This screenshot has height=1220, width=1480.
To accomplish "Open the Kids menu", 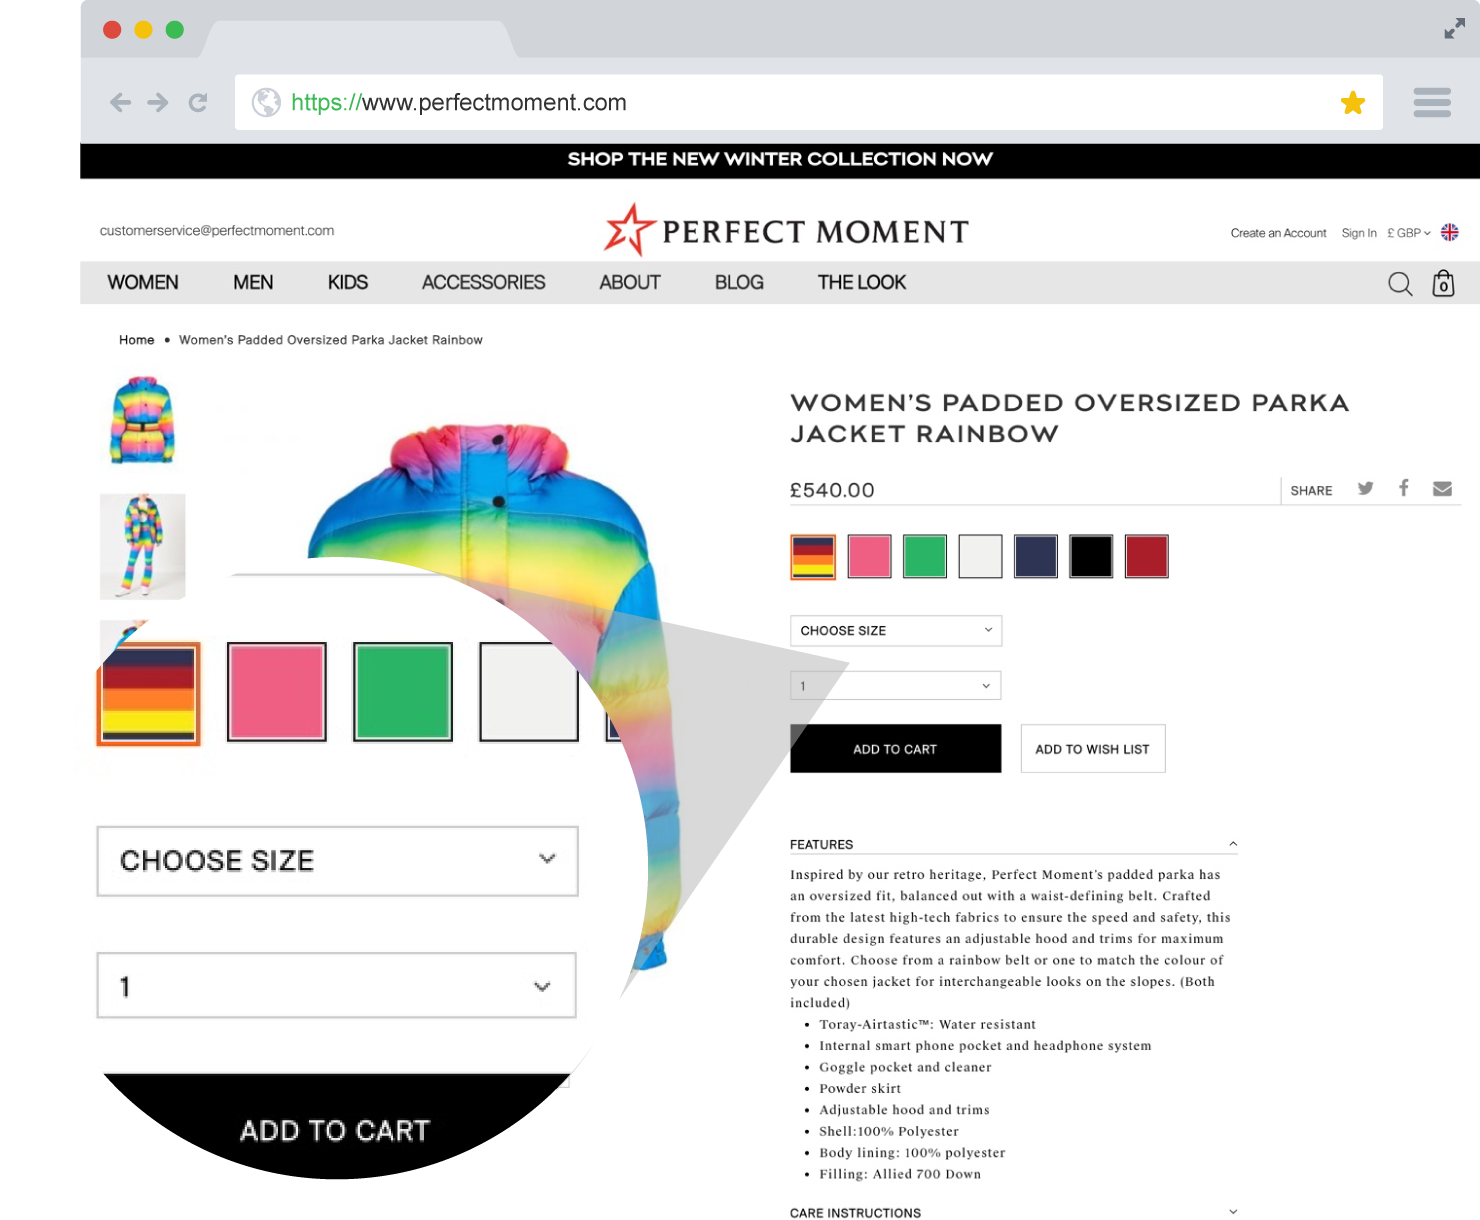I will [x=348, y=283].
